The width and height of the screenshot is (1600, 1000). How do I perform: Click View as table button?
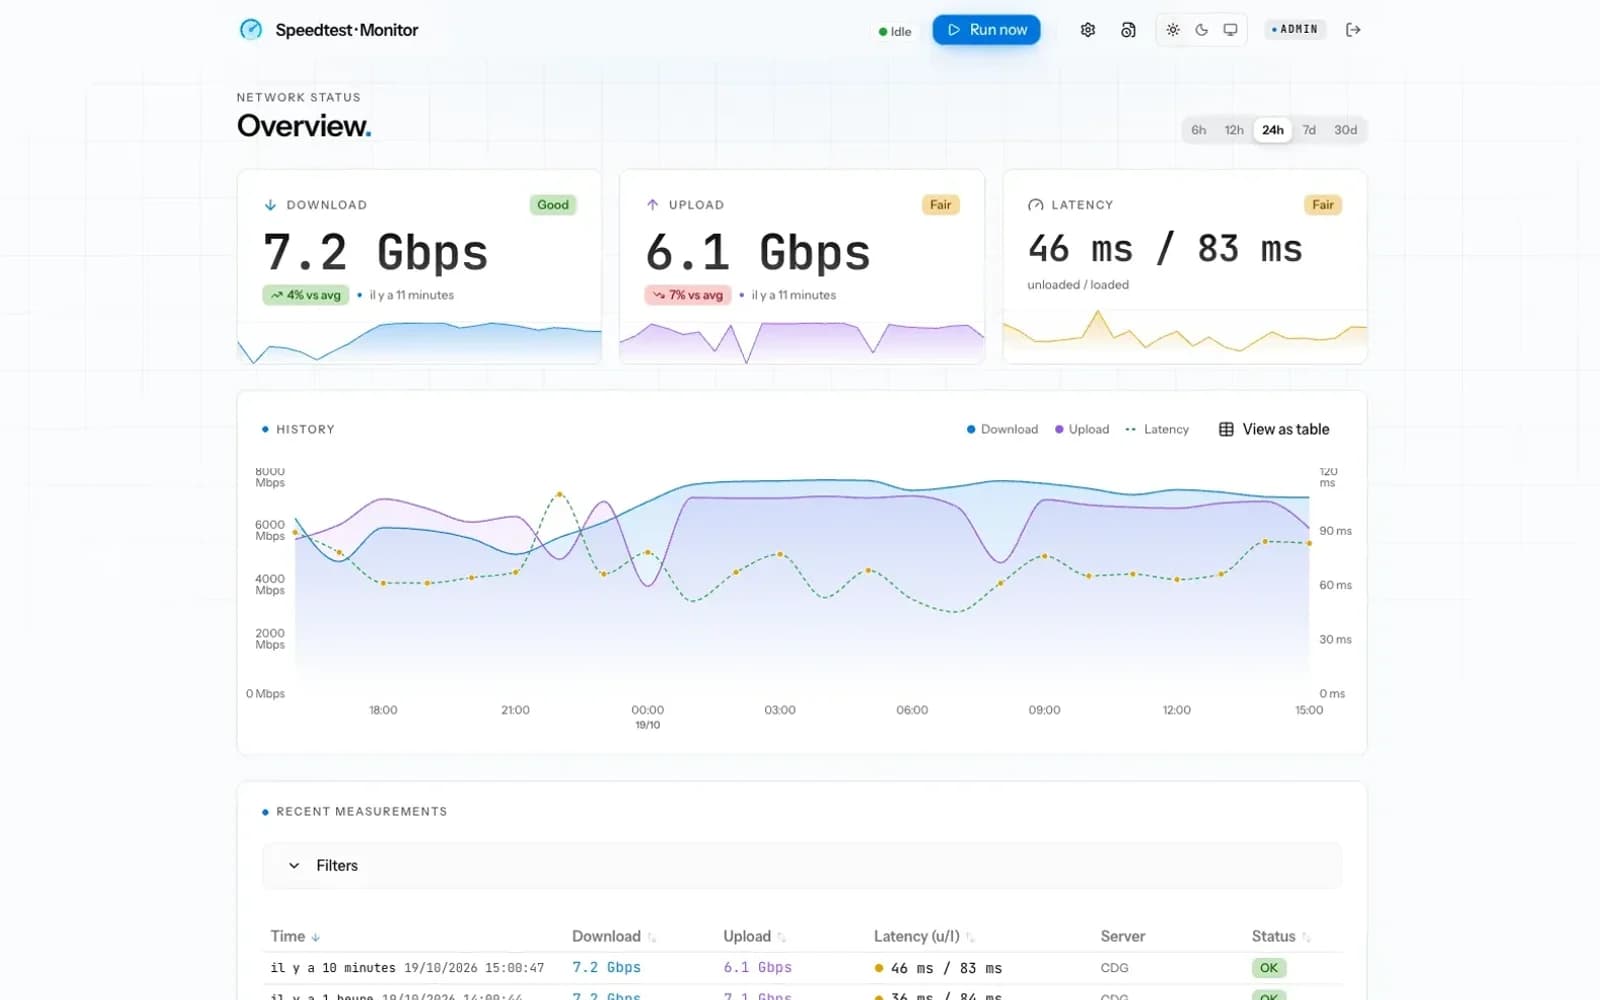(x=1274, y=429)
